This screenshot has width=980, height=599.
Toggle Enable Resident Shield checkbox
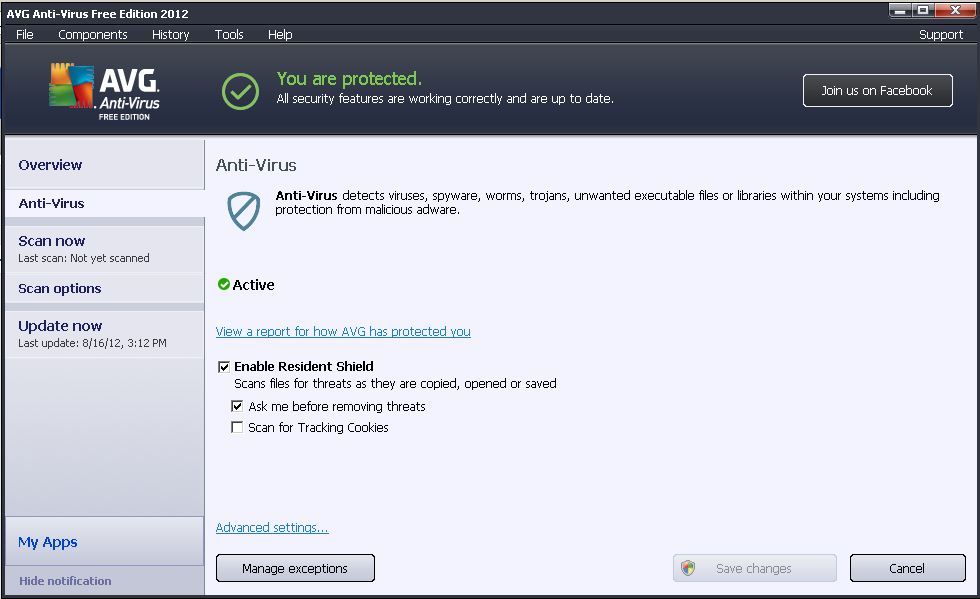[x=224, y=366]
